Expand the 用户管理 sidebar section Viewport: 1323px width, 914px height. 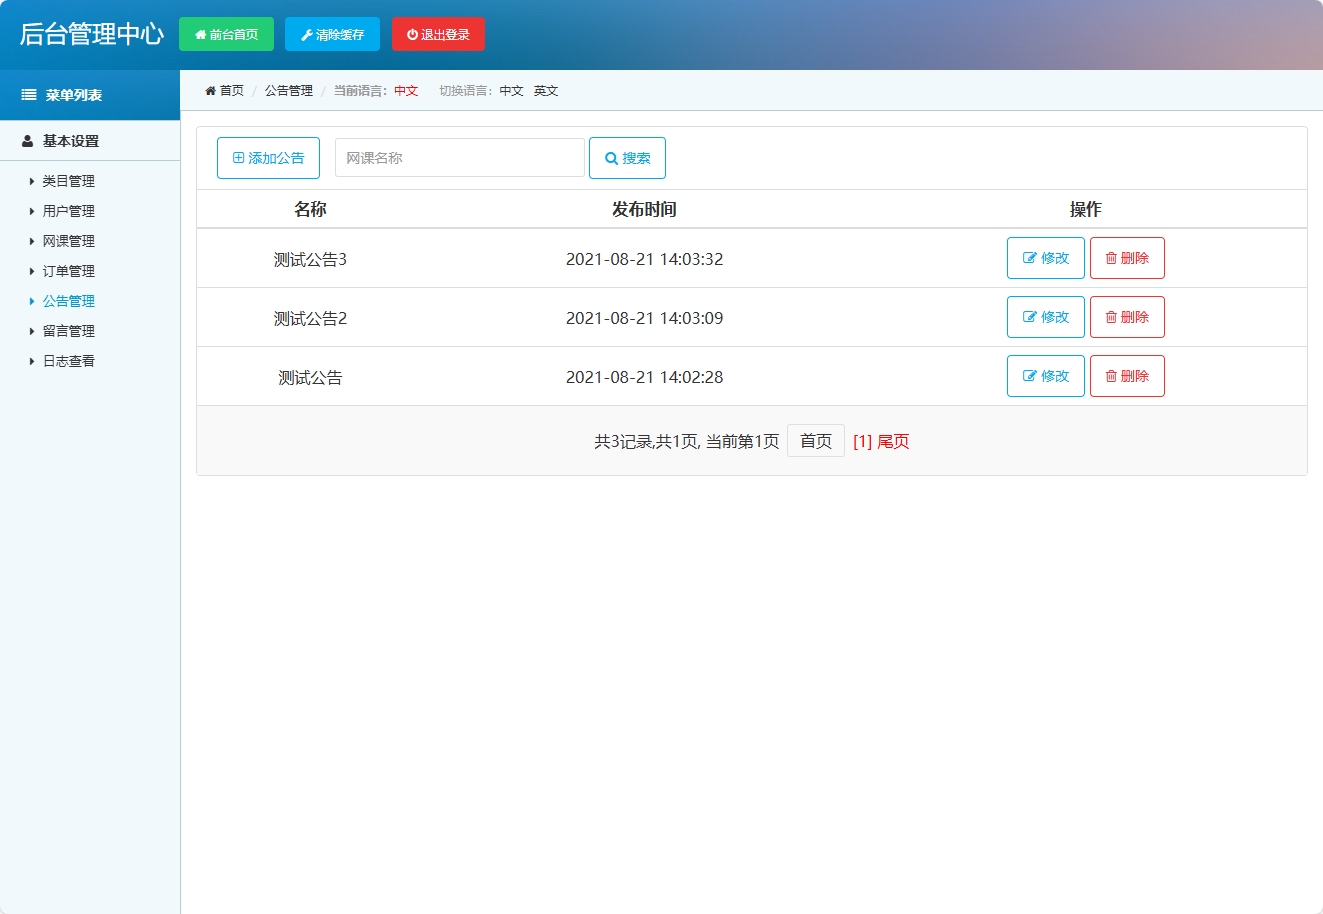coord(67,211)
